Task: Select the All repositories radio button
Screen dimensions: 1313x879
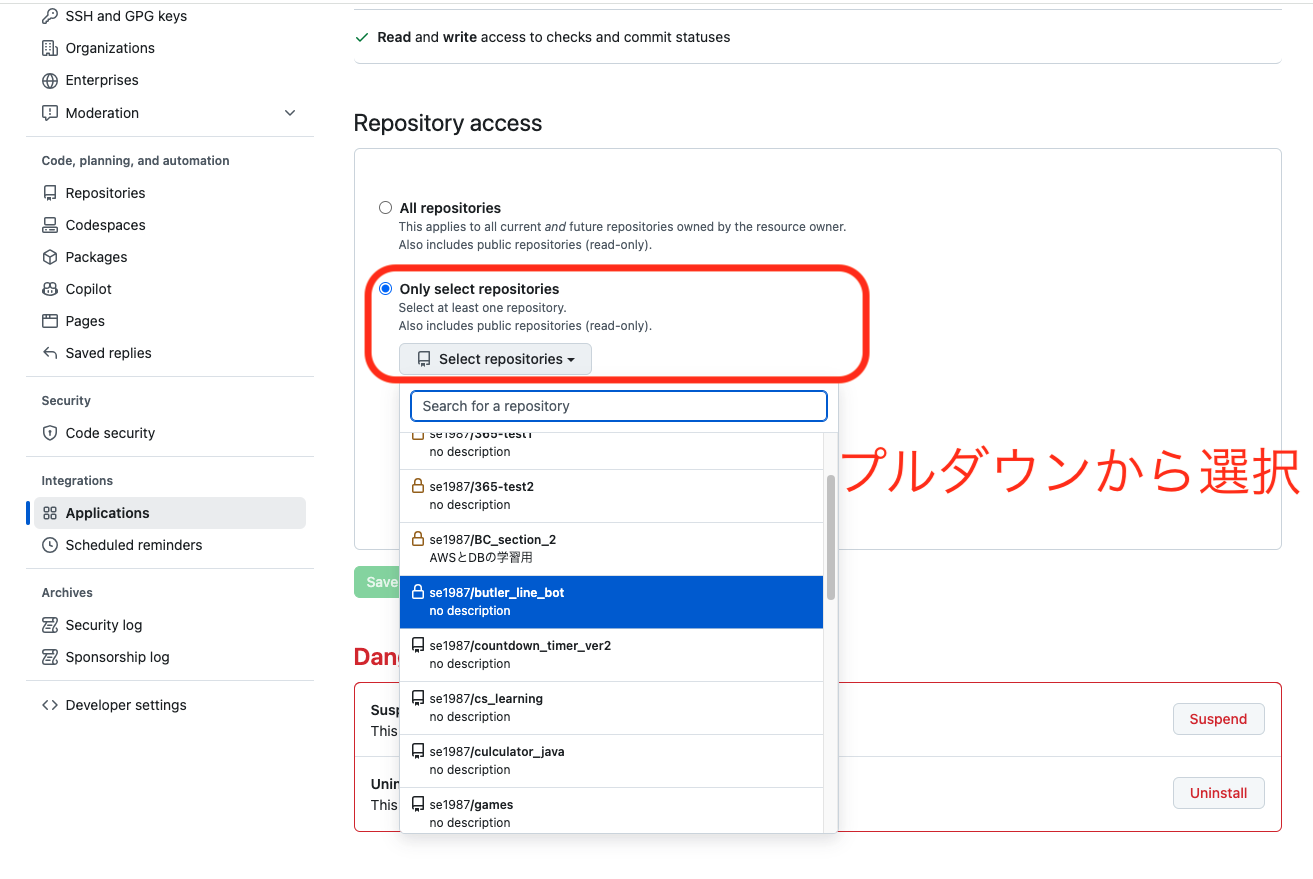Action: (385, 207)
